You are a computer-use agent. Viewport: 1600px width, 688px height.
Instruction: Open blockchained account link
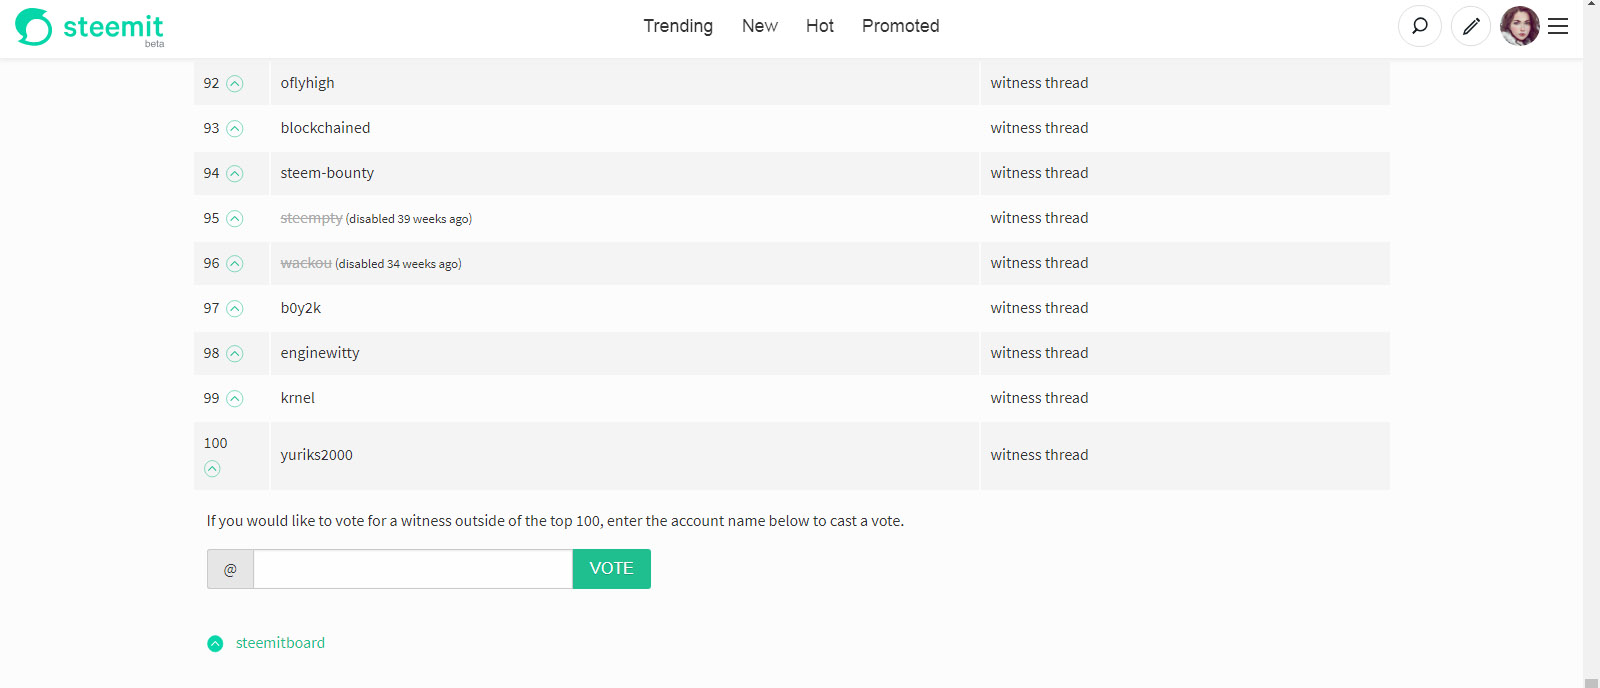point(325,128)
